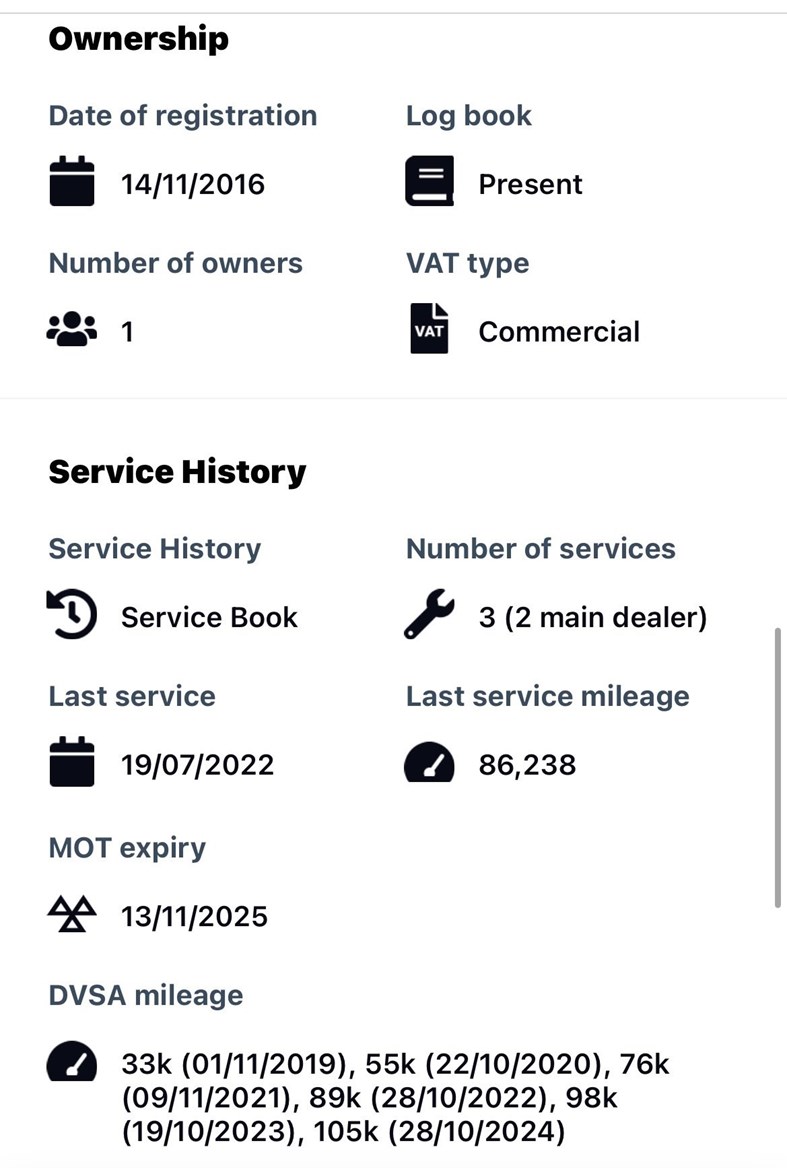Click the last service mileage gauge icon
This screenshot has width=787, height=1168.
point(429,765)
